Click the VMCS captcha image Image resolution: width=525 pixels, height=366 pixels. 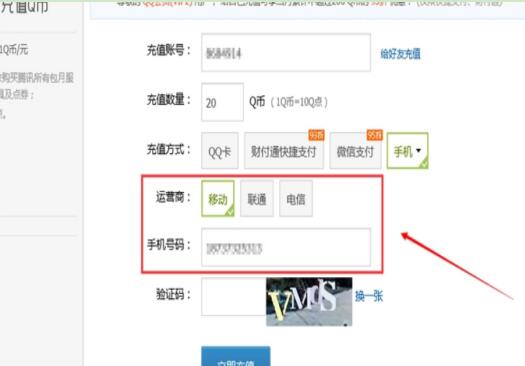pos(309,301)
